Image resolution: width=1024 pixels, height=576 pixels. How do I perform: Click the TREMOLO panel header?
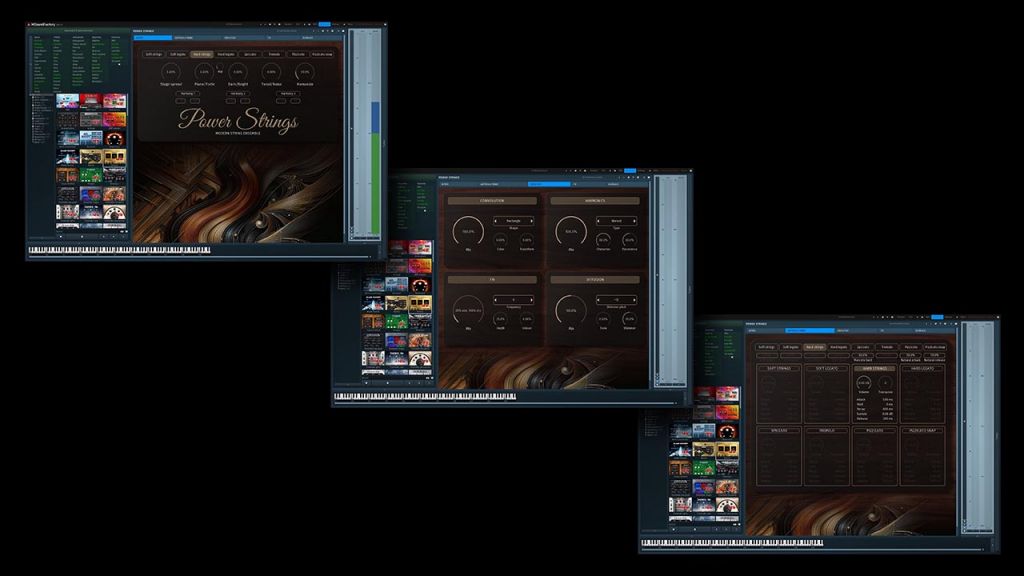827,430
